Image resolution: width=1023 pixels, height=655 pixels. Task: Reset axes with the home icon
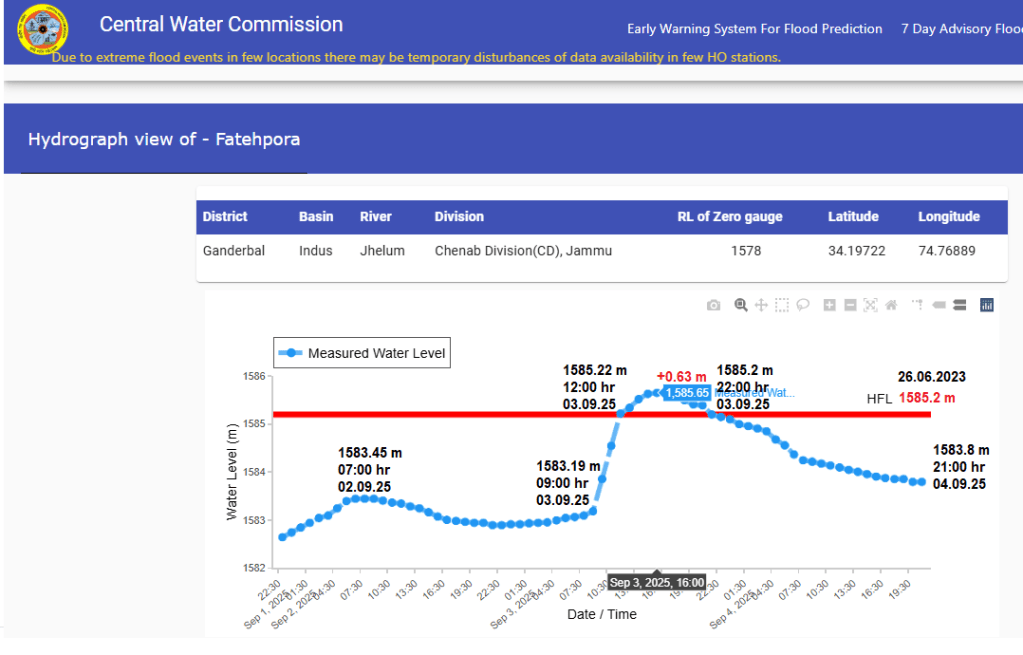point(891,305)
